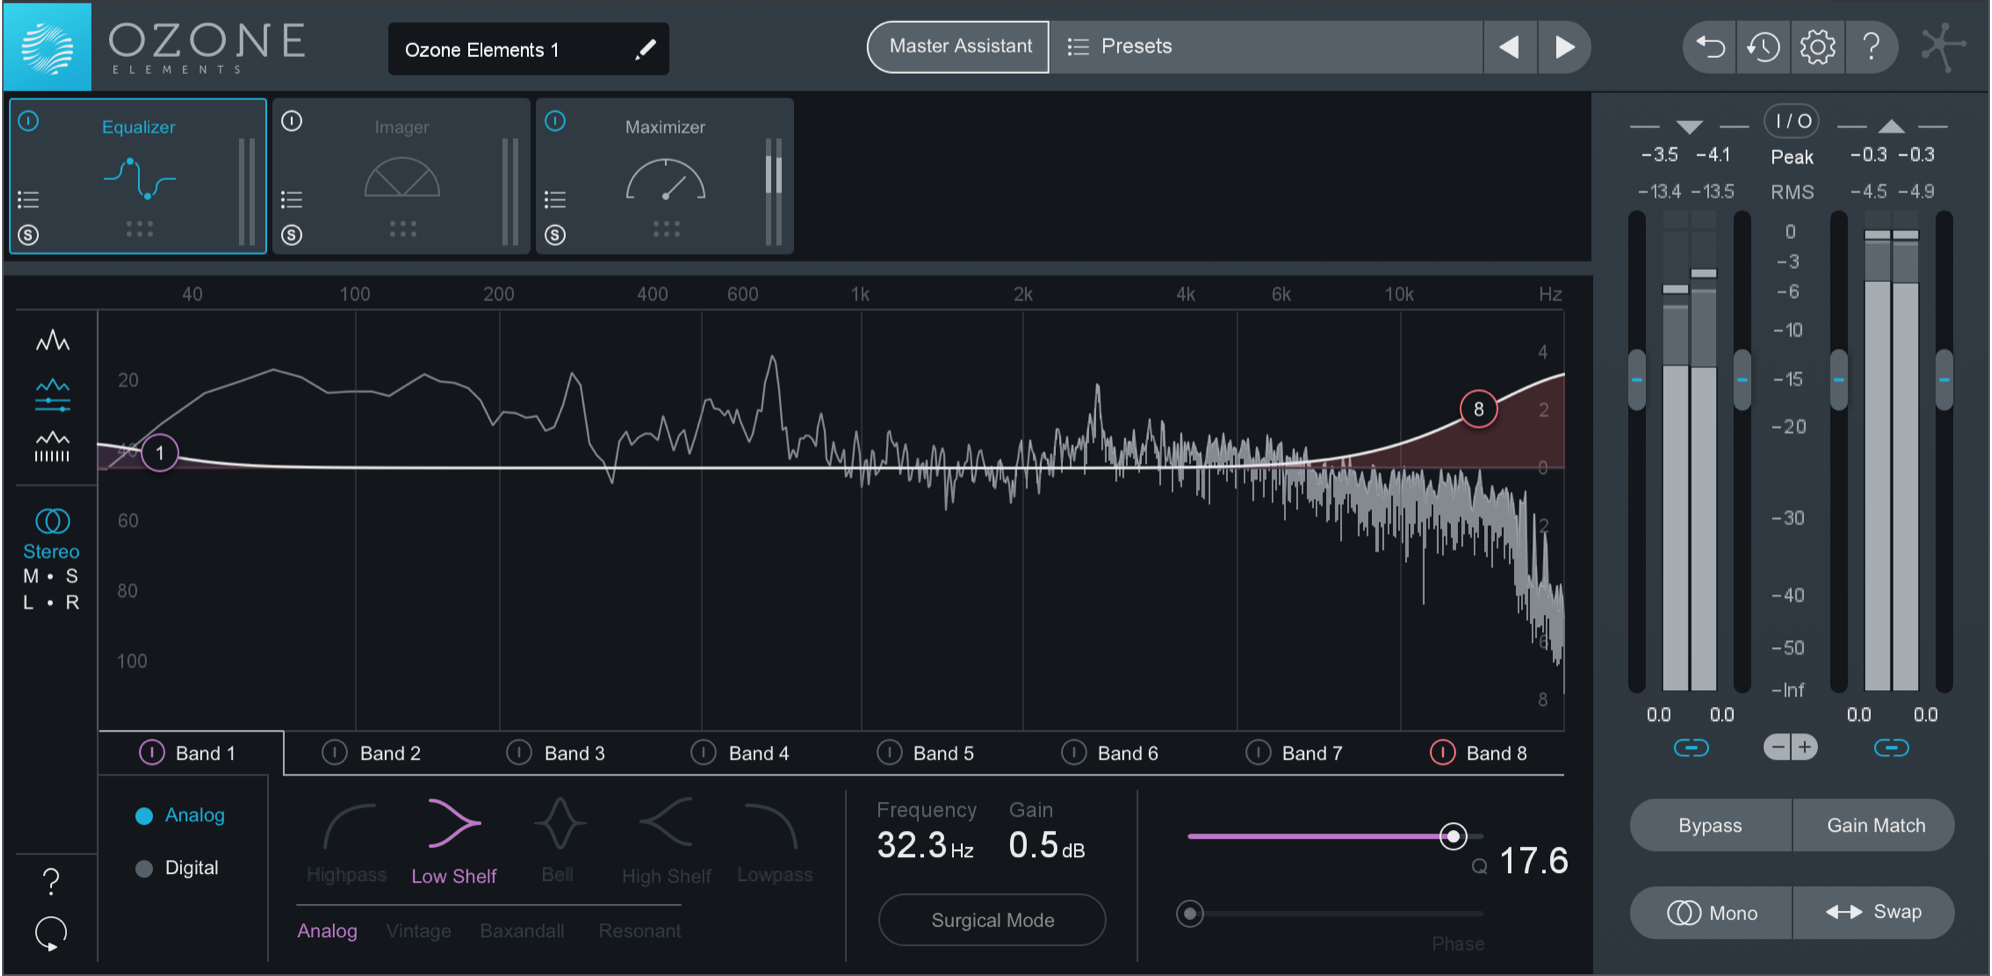
Task: Click the Mono button
Action: click(x=1711, y=913)
